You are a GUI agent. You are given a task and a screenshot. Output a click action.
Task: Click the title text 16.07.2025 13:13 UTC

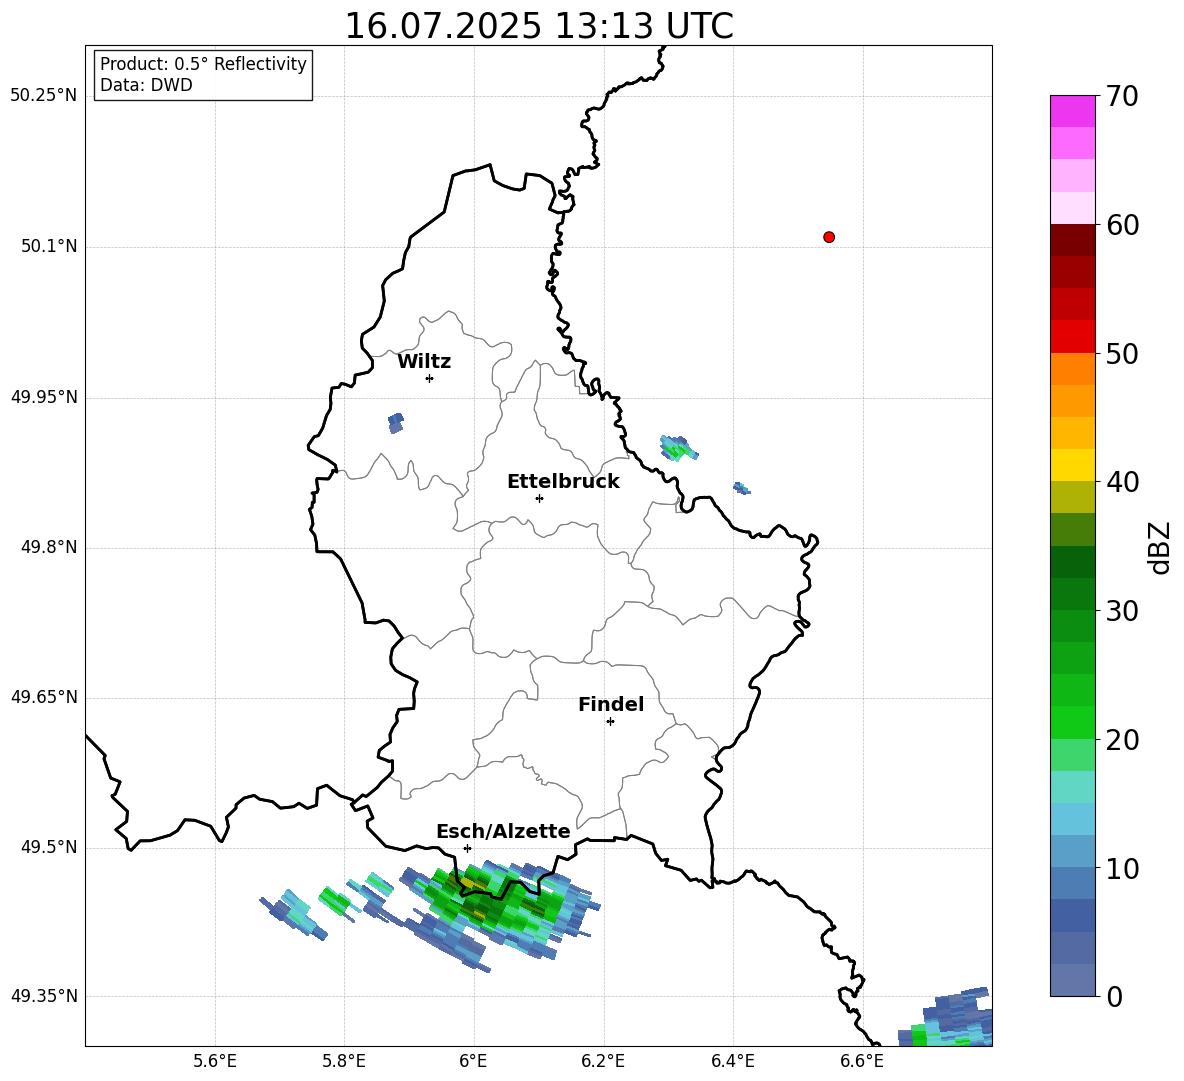(x=538, y=26)
